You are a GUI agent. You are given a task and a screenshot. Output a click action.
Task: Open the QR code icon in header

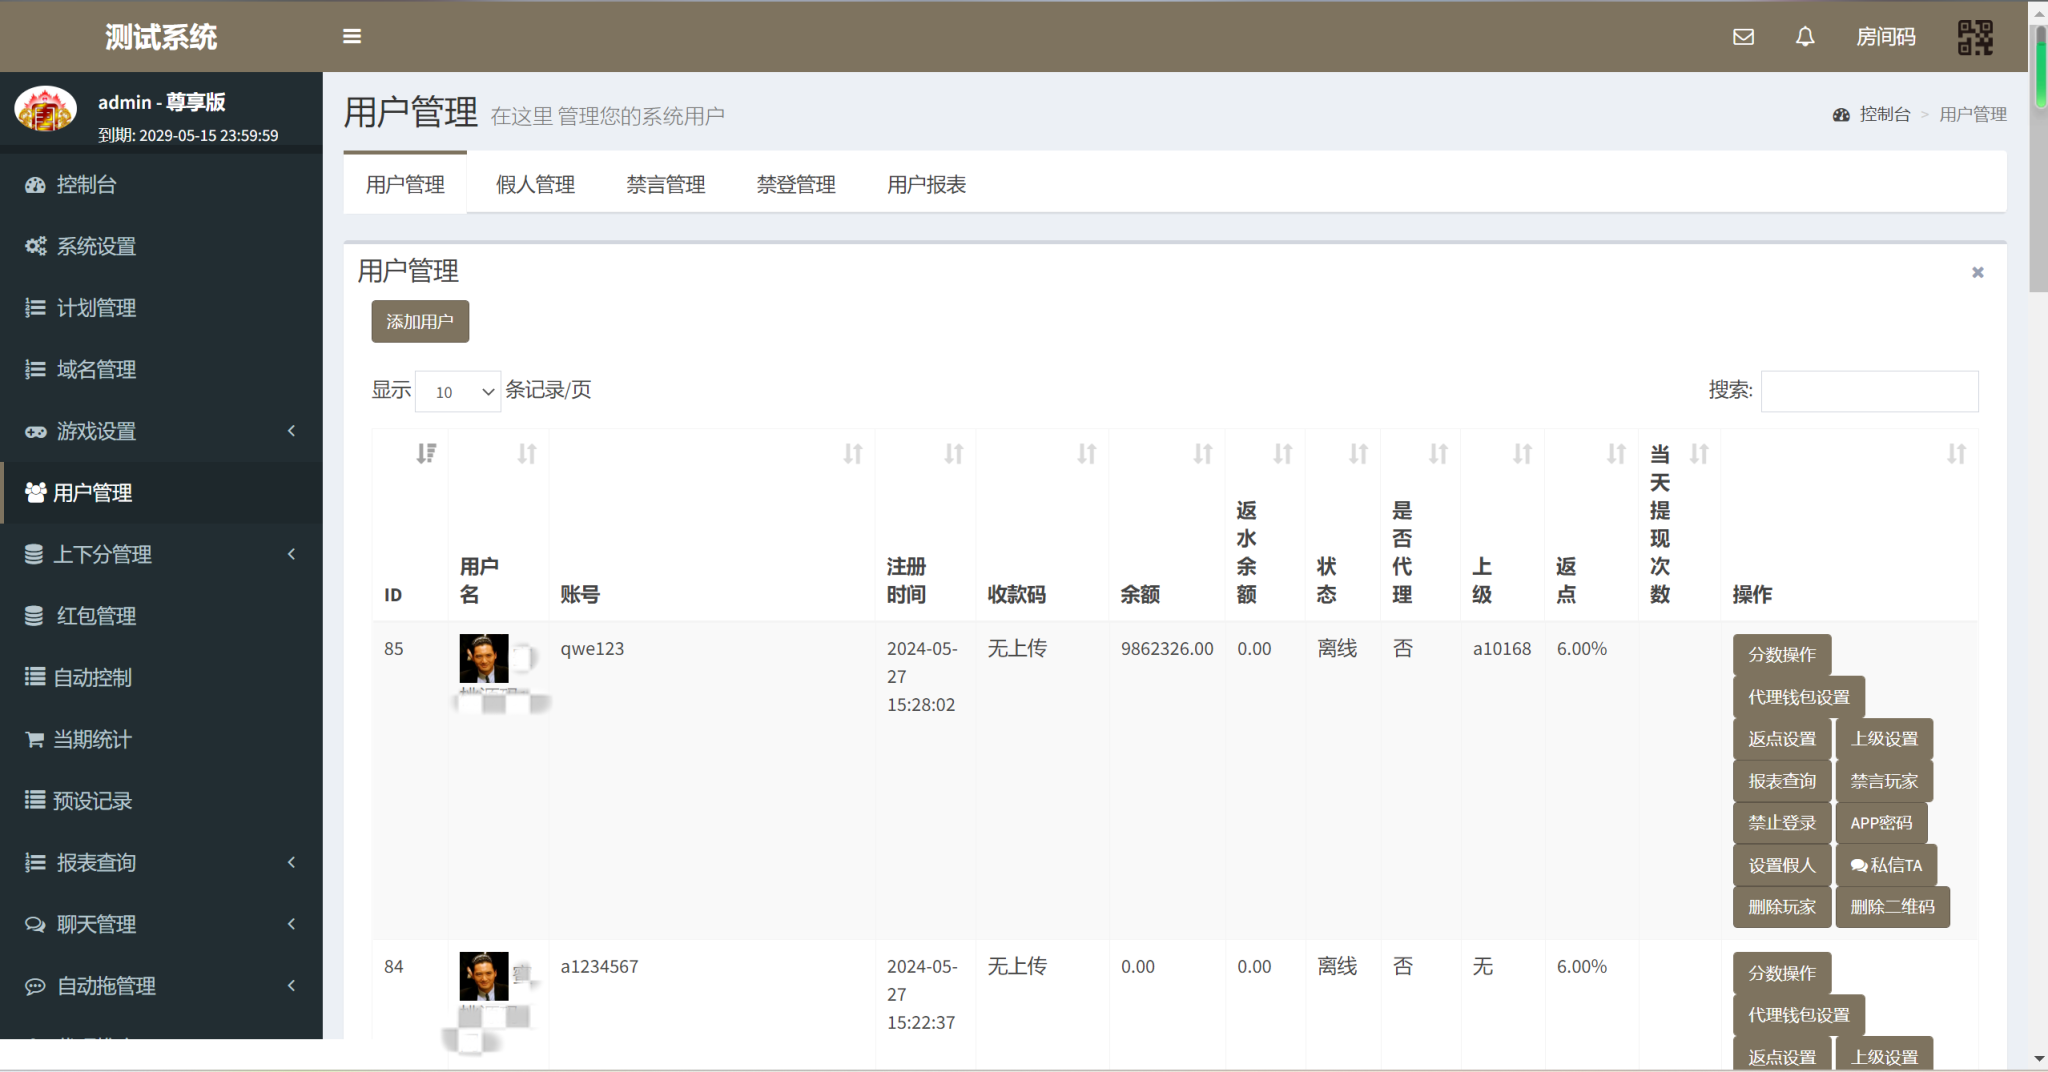click(x=1974, y=38)
